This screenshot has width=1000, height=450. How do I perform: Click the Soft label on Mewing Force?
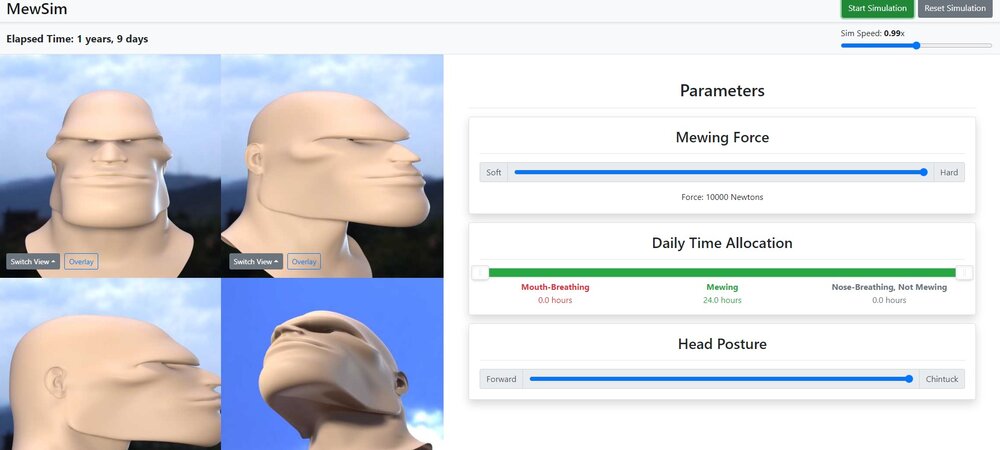click(494, 172)
